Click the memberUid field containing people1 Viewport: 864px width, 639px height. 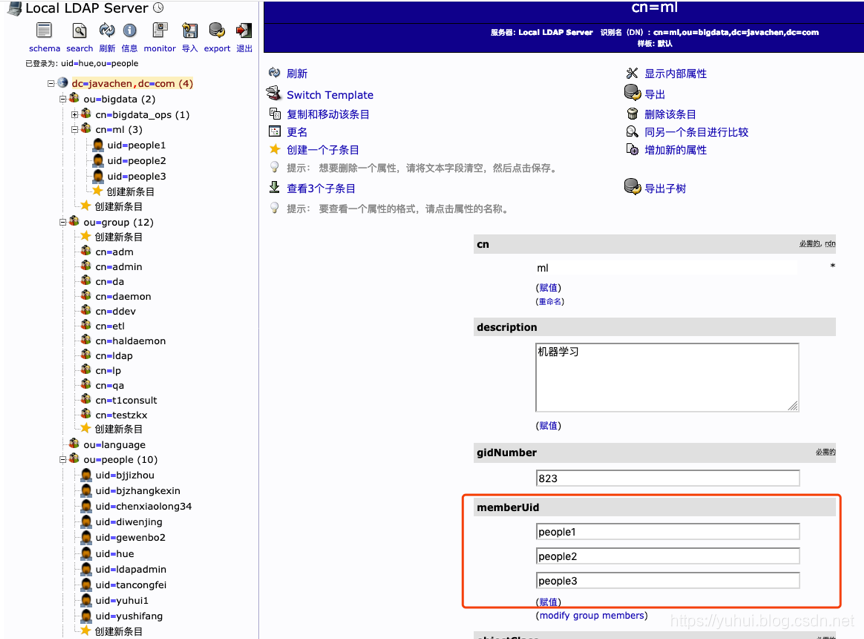coord(667,532)
